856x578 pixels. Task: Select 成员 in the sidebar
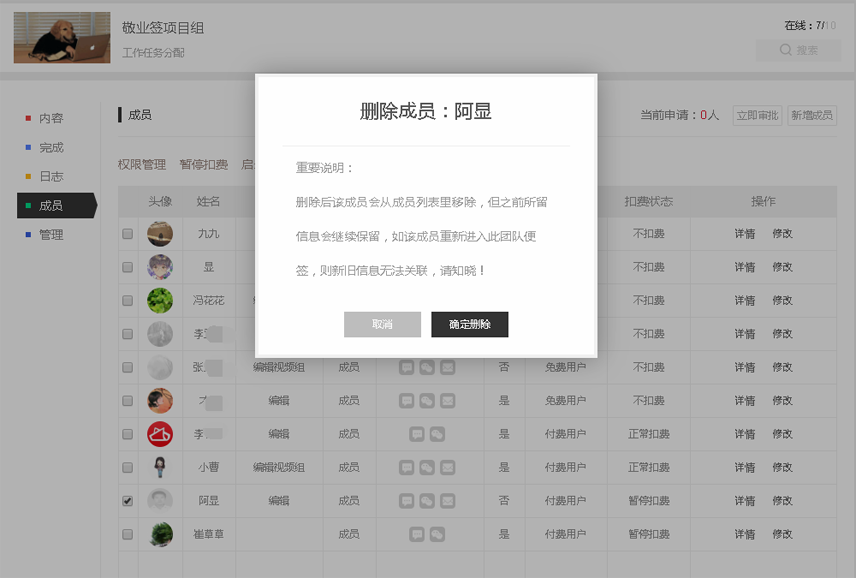(57, 206)
